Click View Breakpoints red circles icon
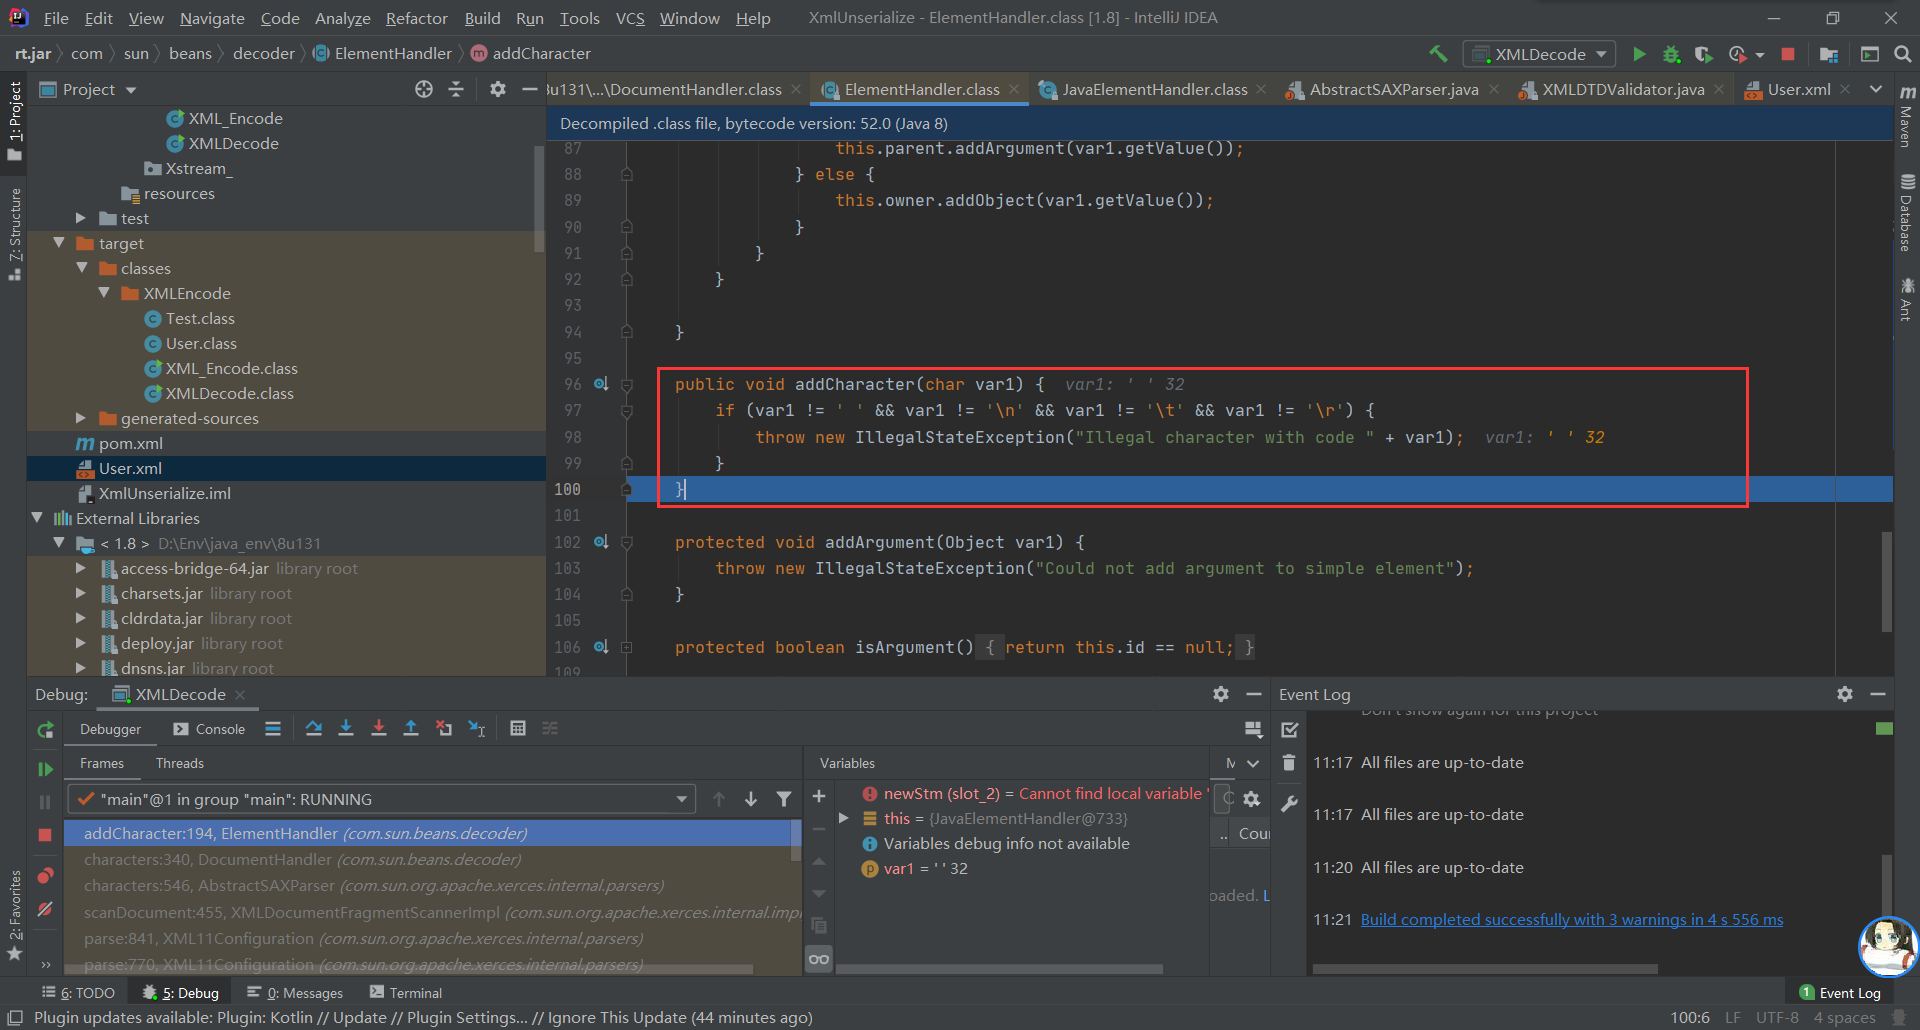This screenshot has width=1920, height=1030. click(x=45, y=876)
